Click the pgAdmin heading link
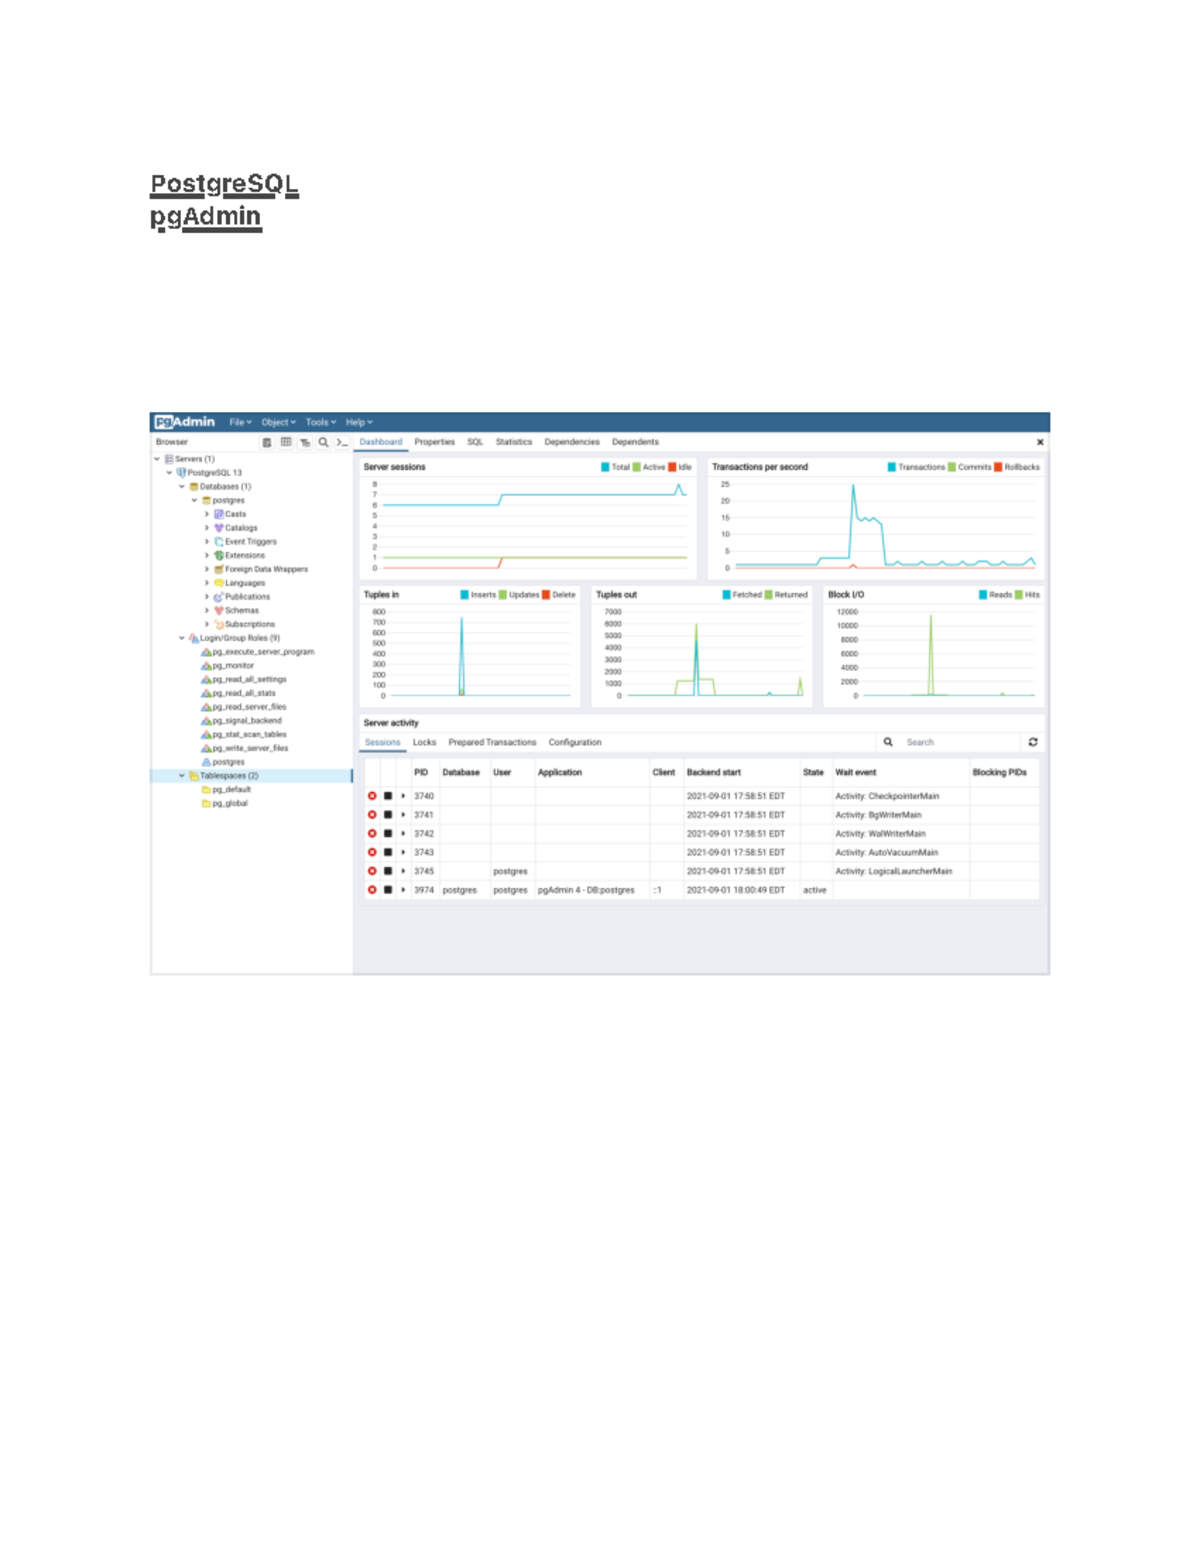This screenshot has height=1553, width=1200. (205, 216)
